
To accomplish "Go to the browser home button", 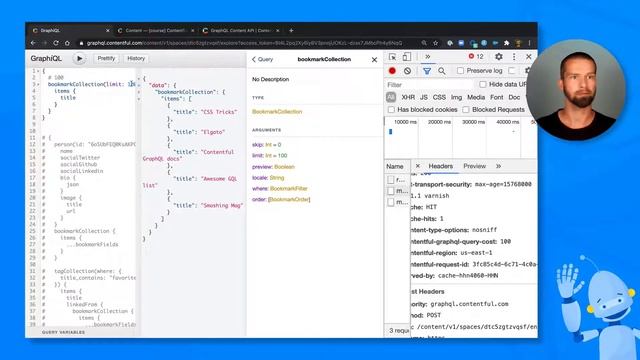I will coord(67,43).
